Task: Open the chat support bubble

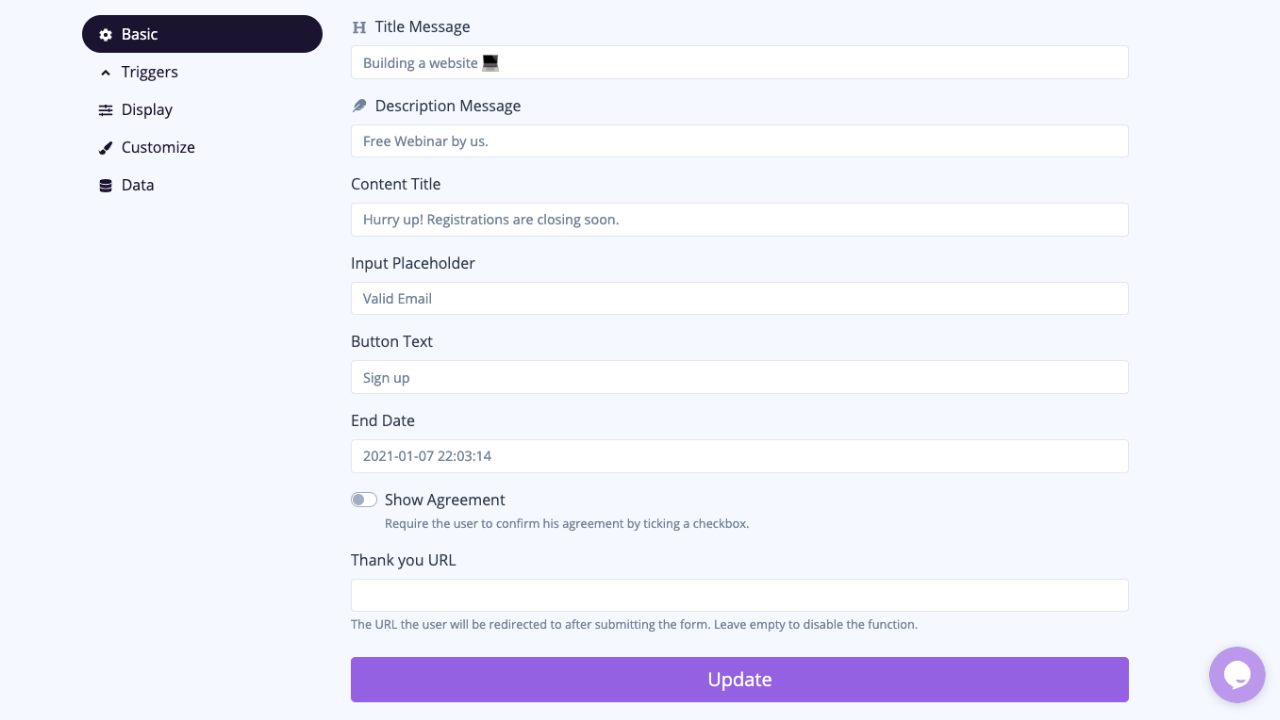Action: click(1237, 675)
